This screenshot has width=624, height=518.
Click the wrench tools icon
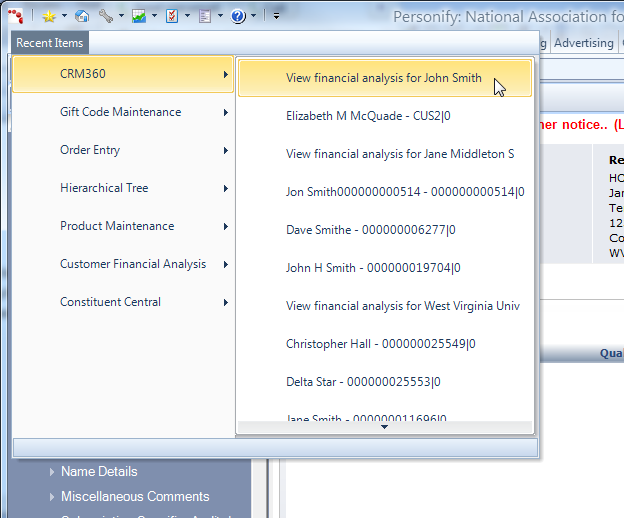click(105, 16)
